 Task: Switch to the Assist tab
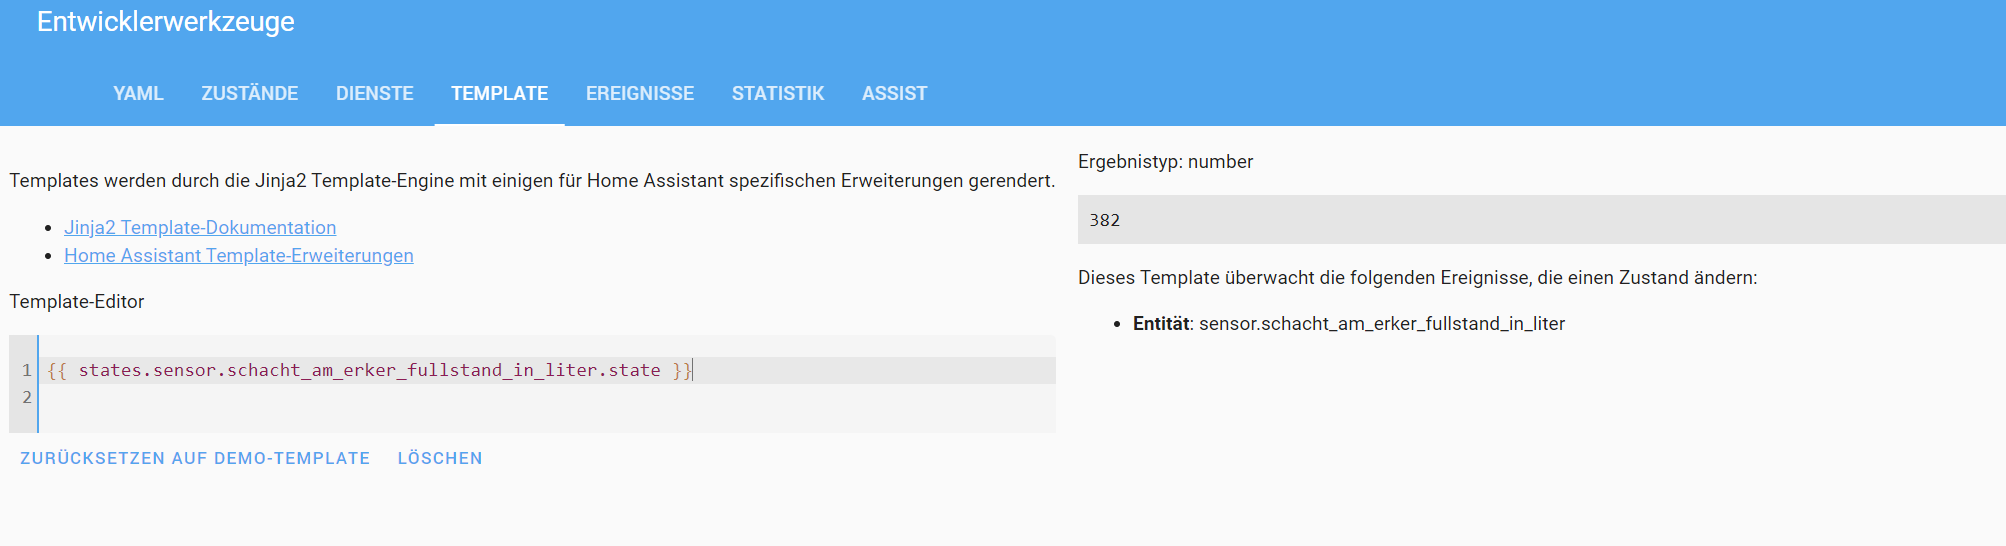point(895,94)
